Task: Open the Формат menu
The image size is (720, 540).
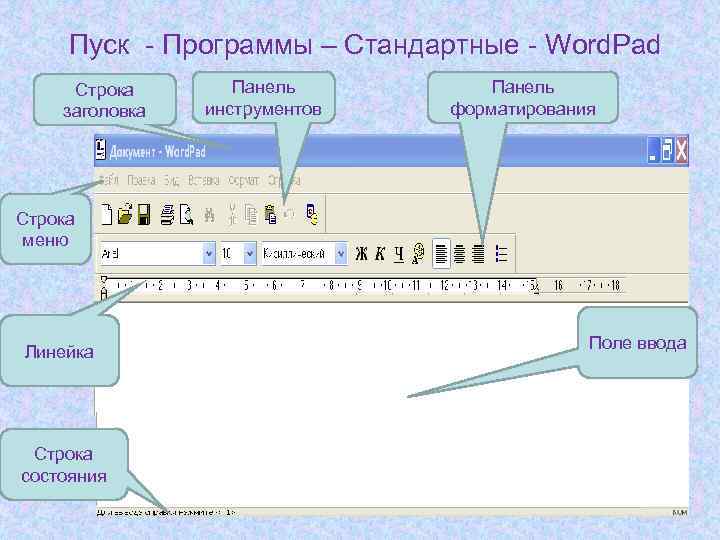Action: (x=244, y=180)
